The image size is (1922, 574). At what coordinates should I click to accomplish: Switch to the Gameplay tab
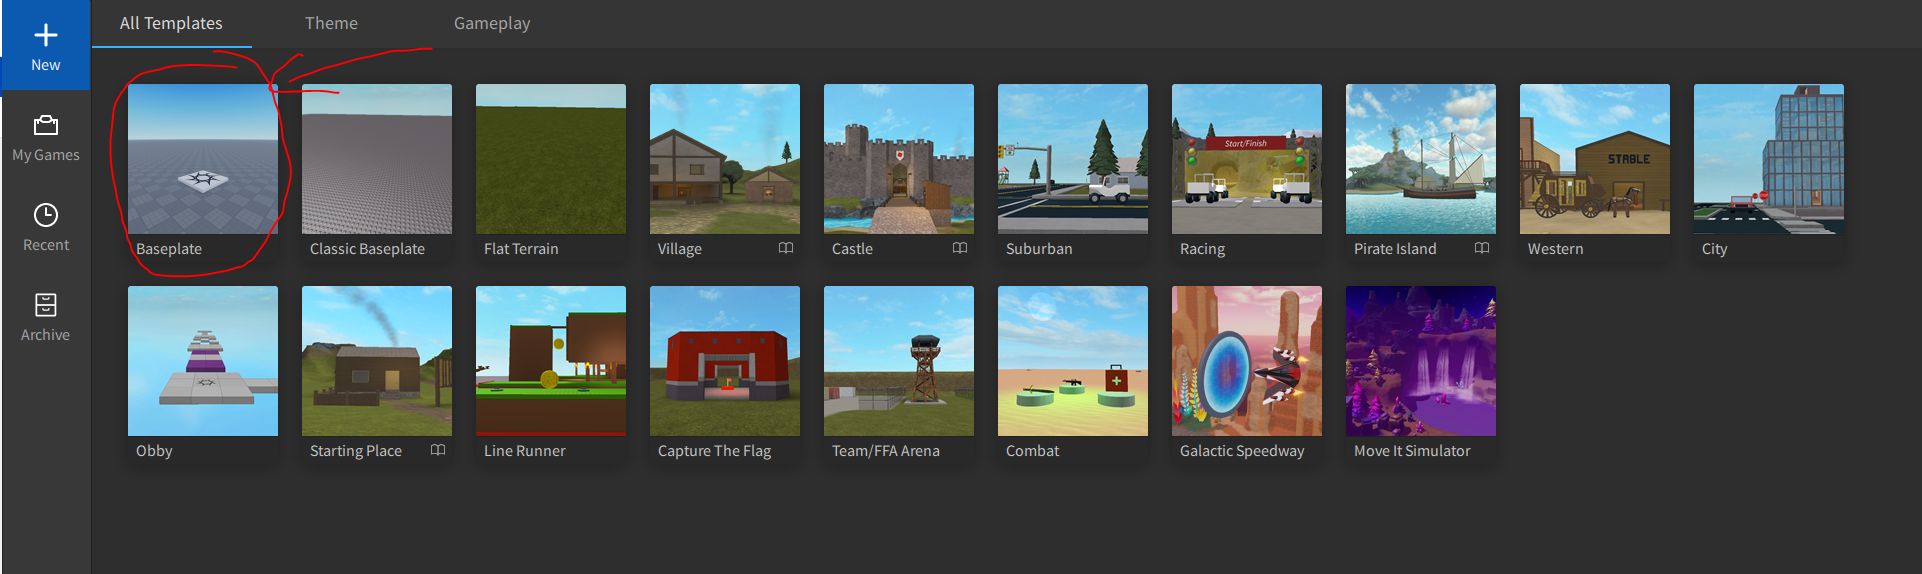(492, 23)
